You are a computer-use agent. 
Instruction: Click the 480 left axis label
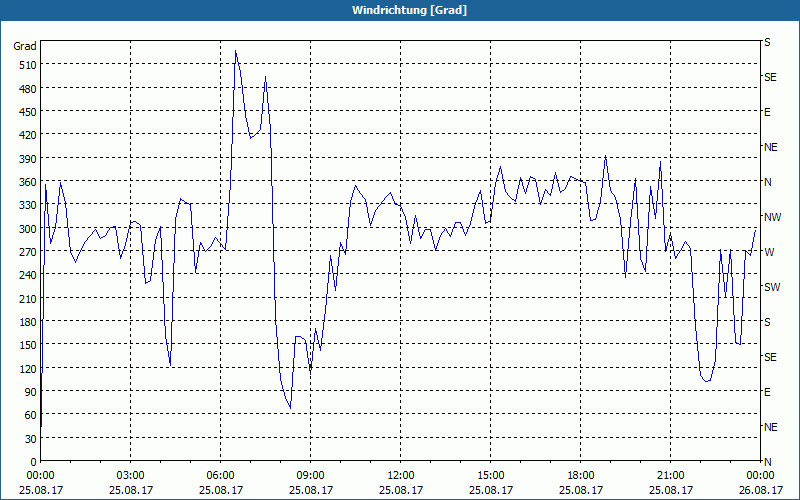[x=28, y=89]
